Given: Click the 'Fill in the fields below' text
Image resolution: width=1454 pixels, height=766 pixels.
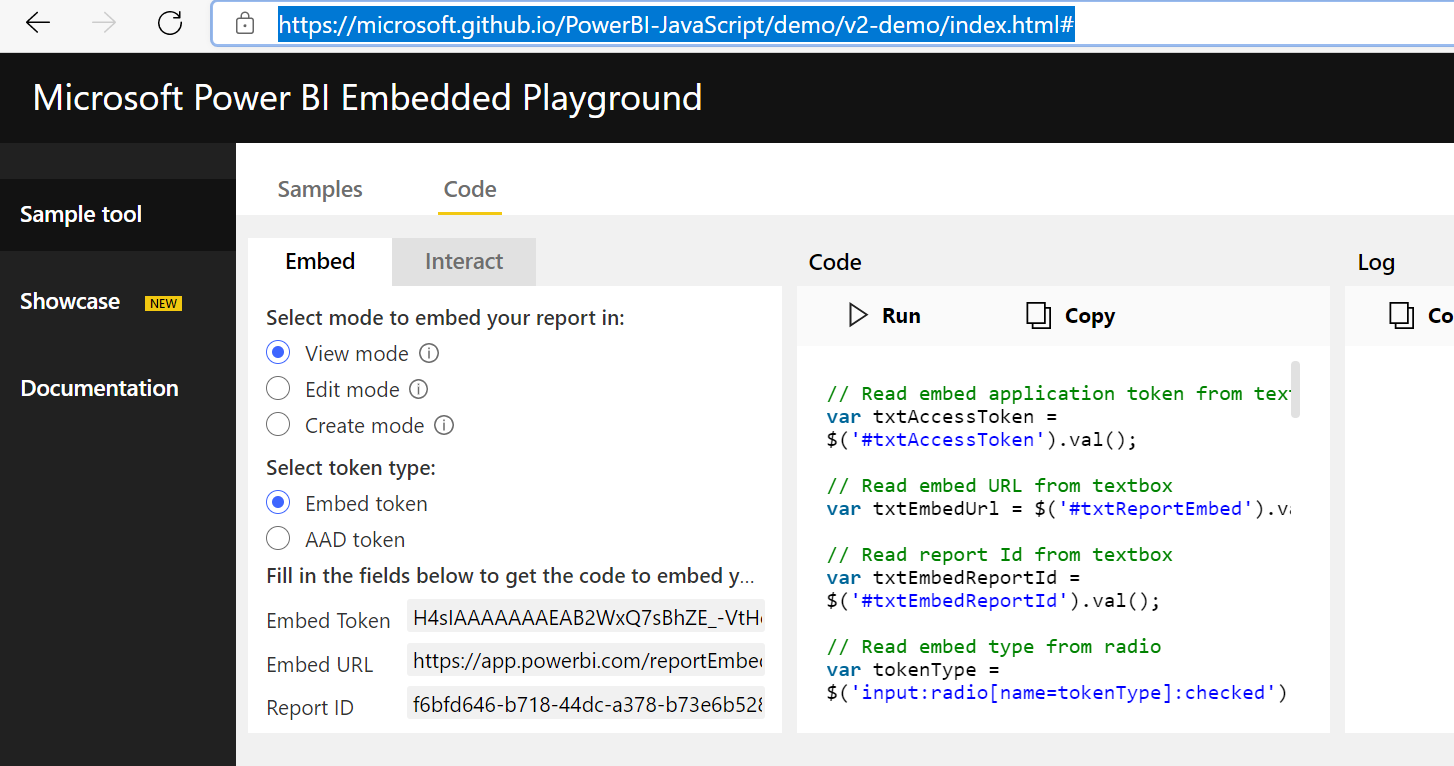Looking at the screenshot, I should click(510, 576).
